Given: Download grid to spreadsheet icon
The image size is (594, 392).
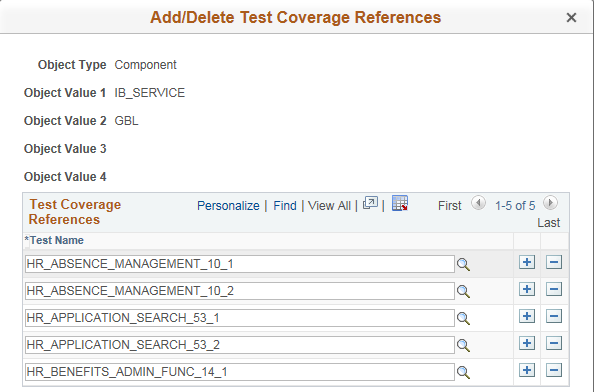Looking at the screenshot, I should click(x=400, y=203).
